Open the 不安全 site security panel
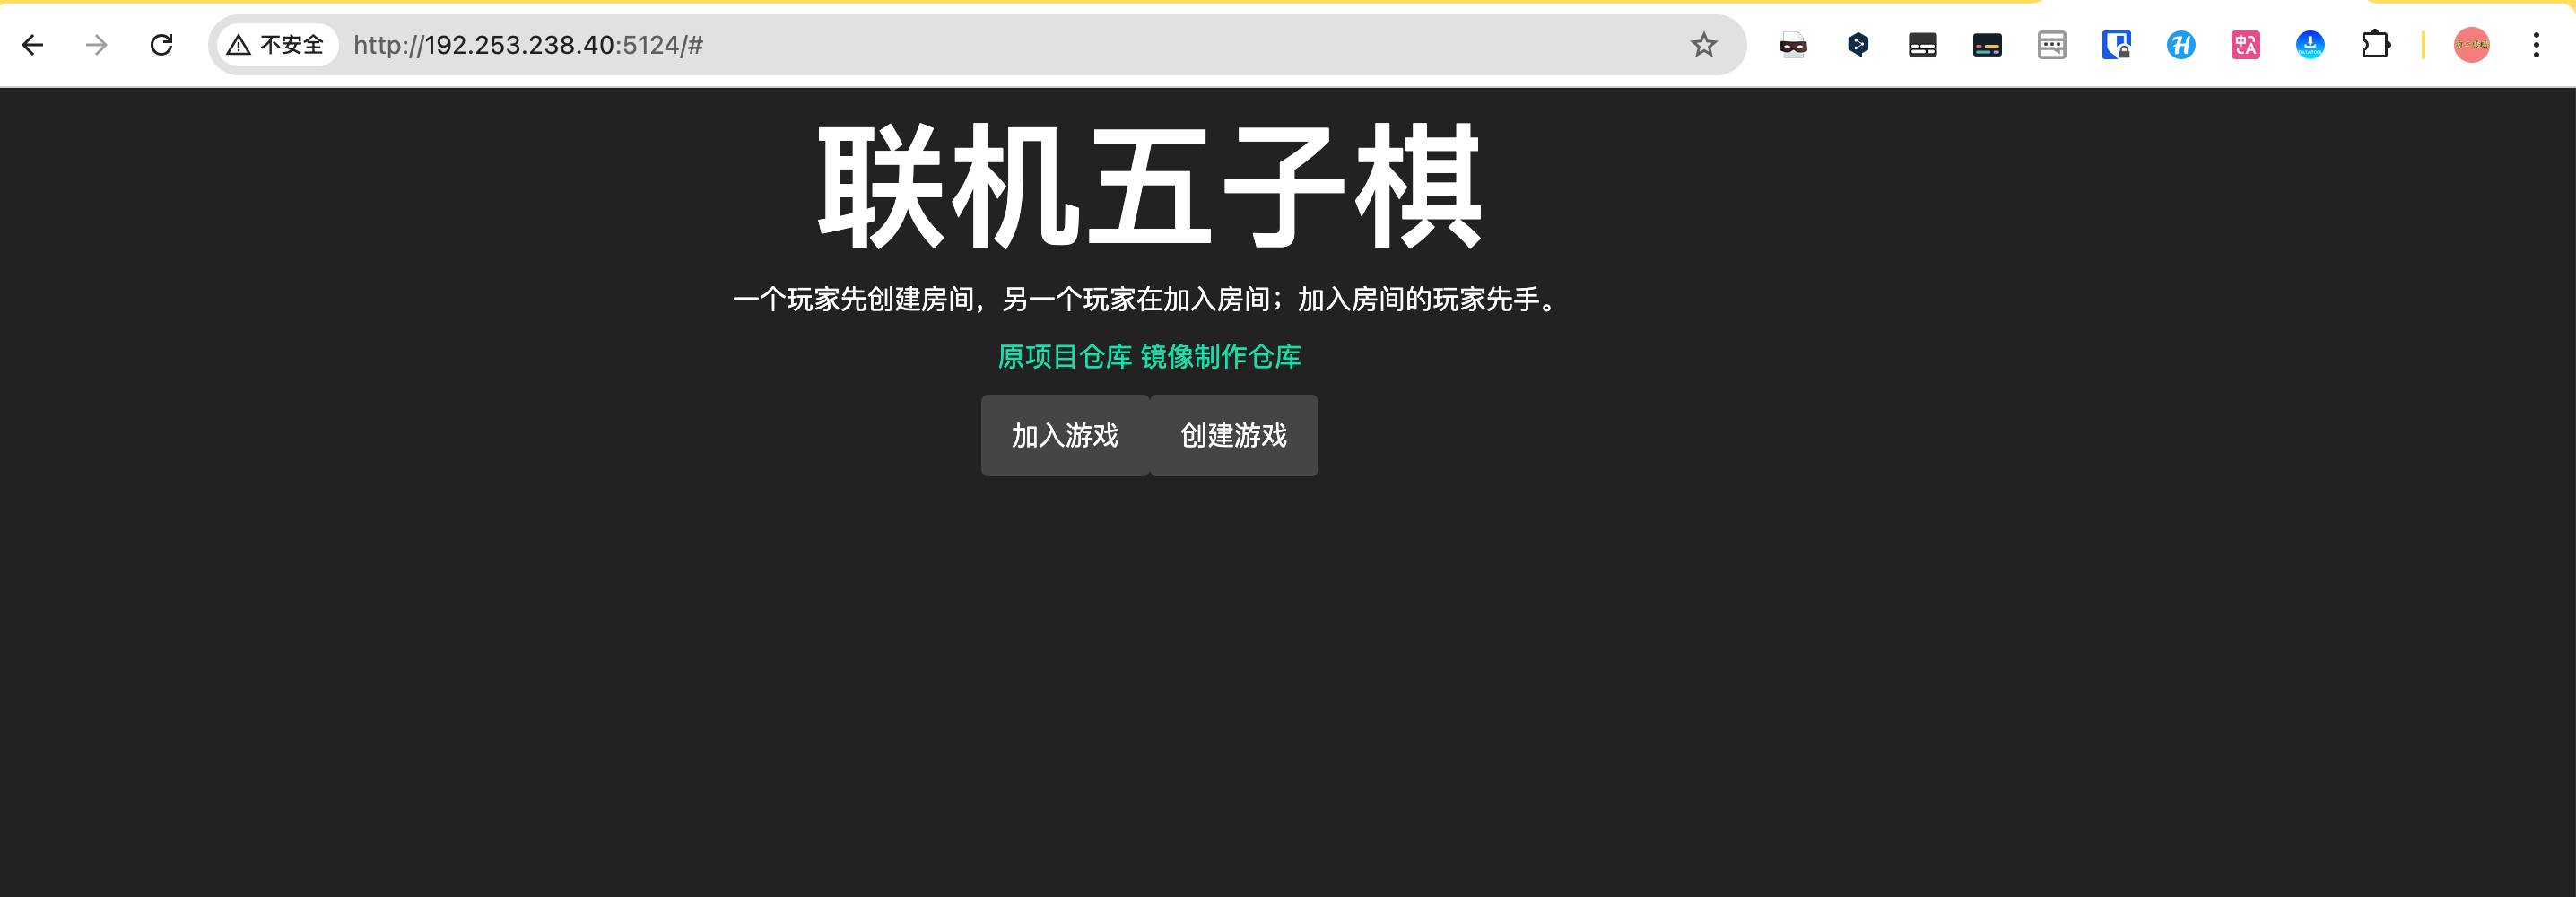 (x=275, y=45)
